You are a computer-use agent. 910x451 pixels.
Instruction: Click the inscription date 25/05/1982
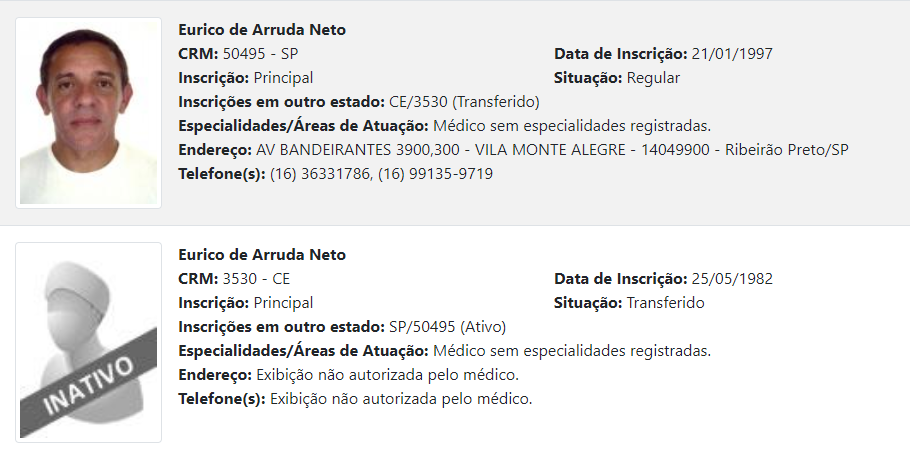(x=732, y=279)
